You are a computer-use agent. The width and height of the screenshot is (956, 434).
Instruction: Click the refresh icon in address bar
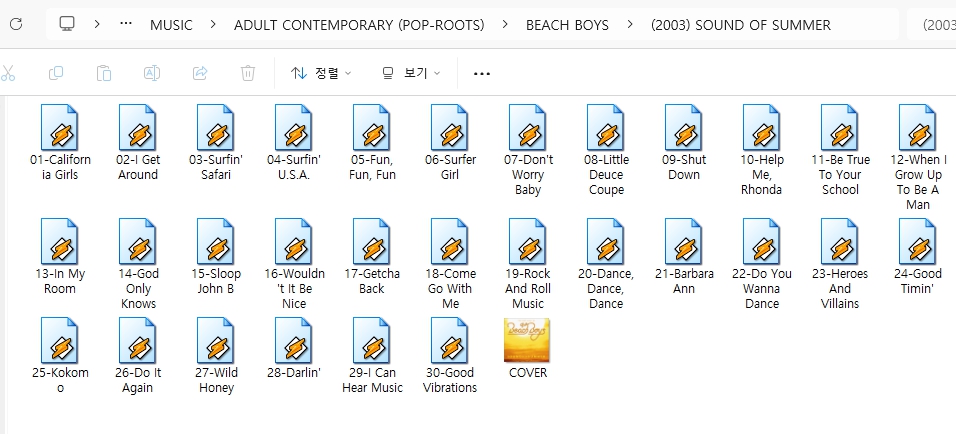(x=16, y=24)
